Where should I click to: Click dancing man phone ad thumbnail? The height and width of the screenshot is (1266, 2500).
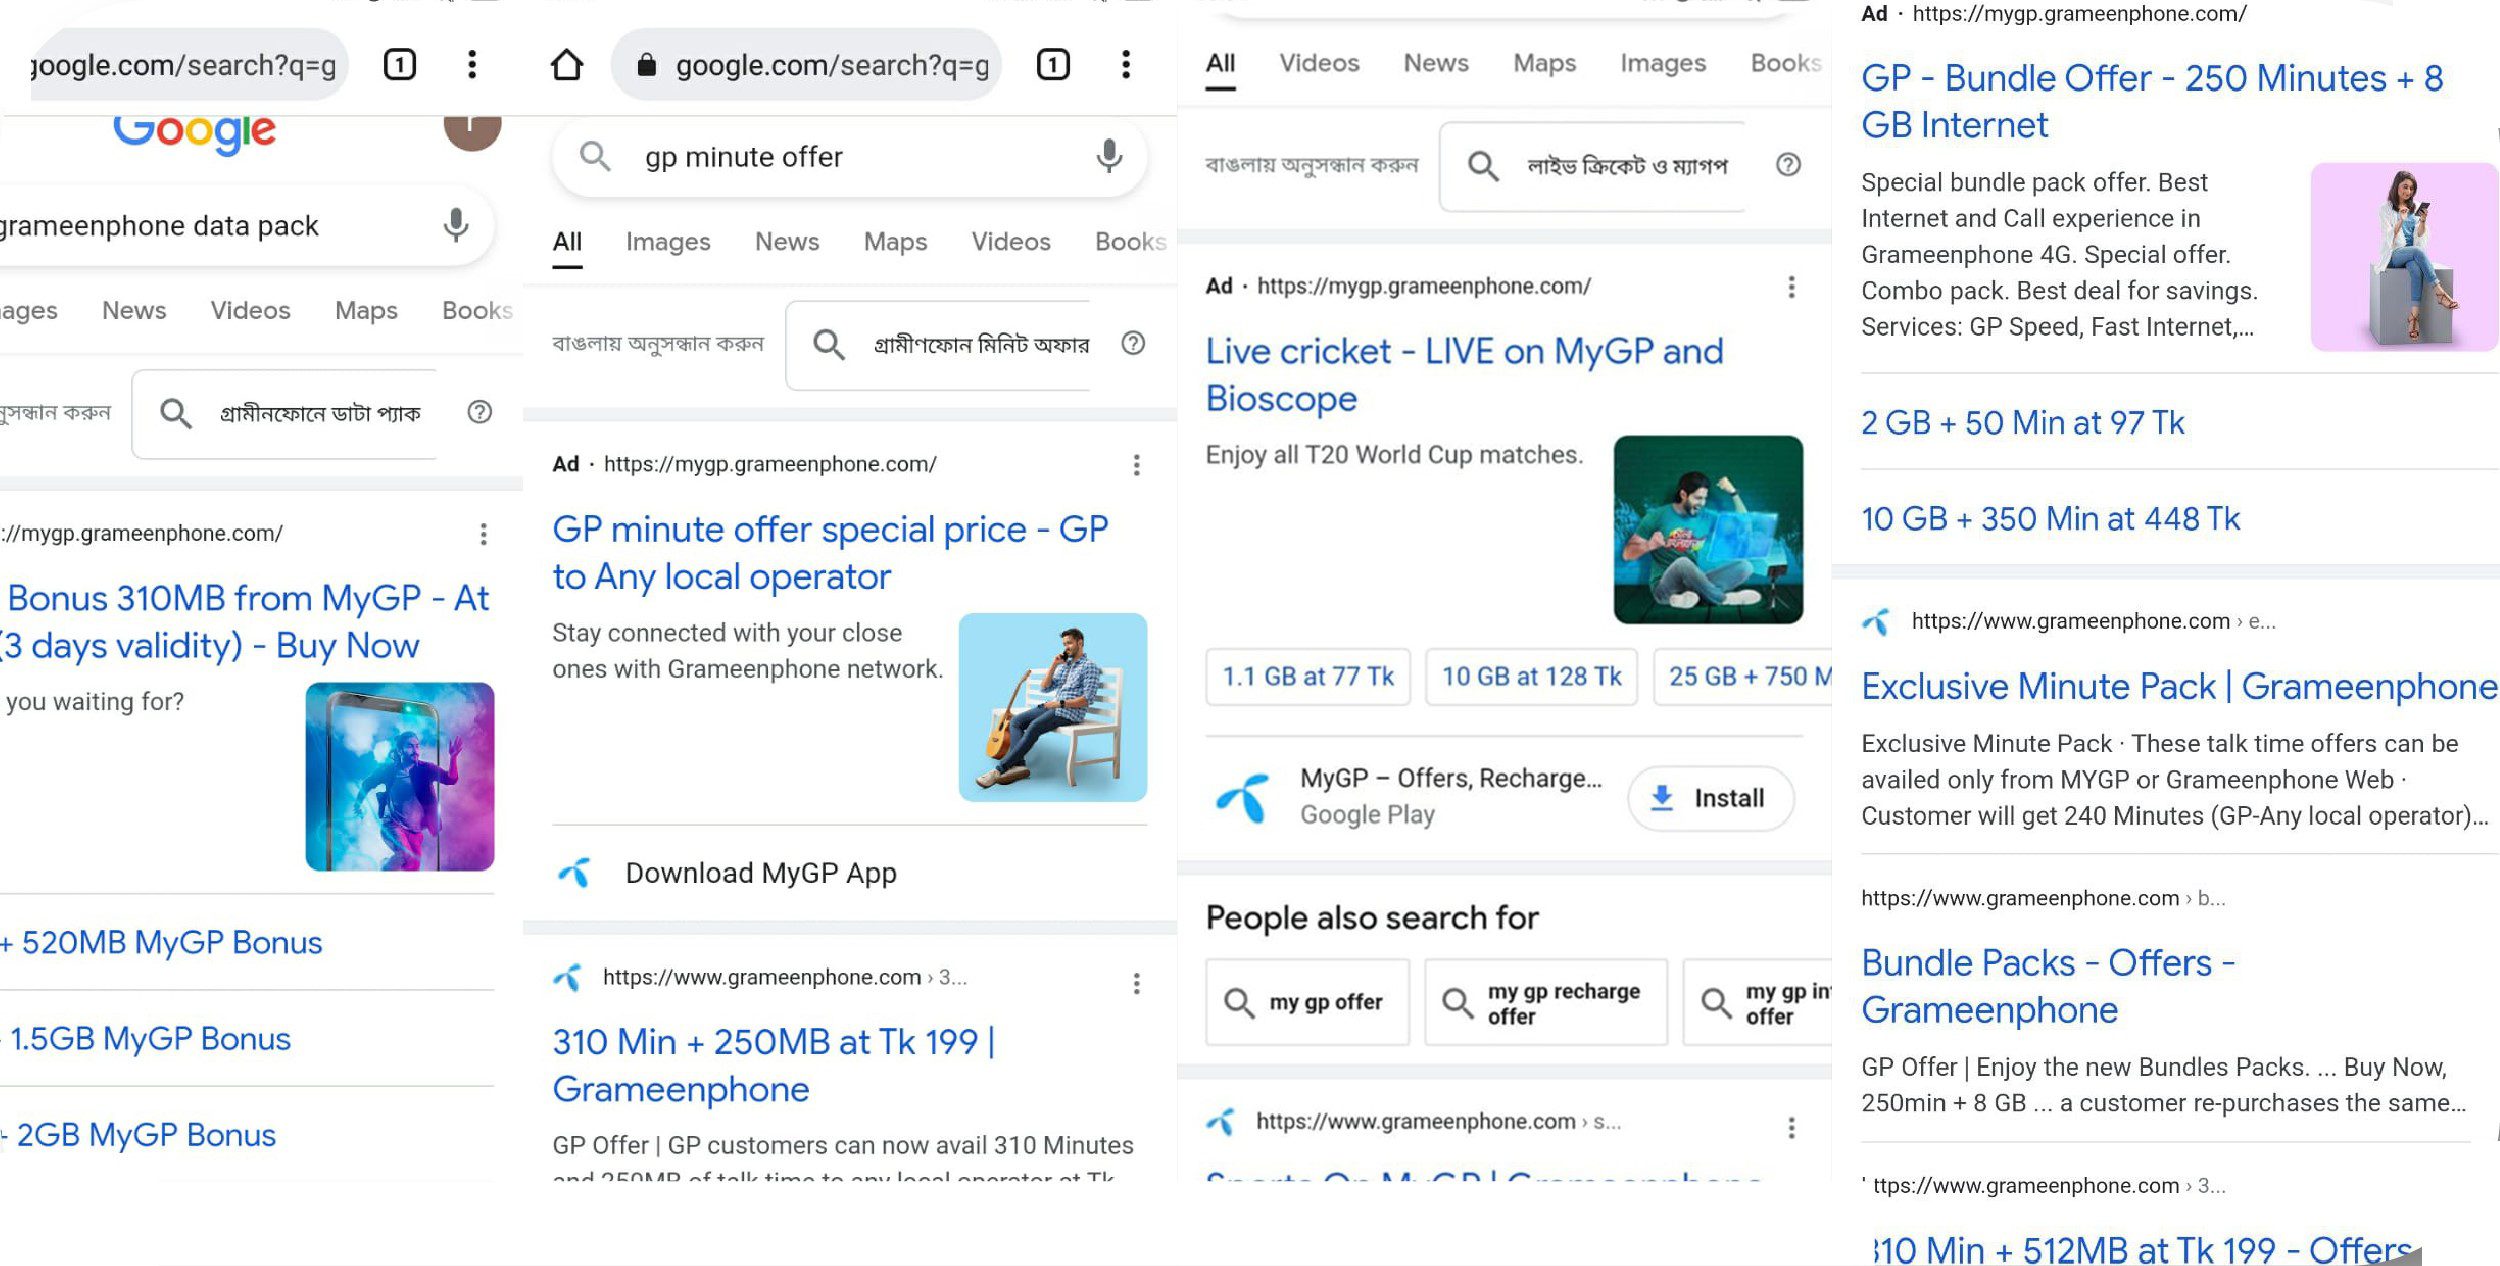tap(400, 777)
